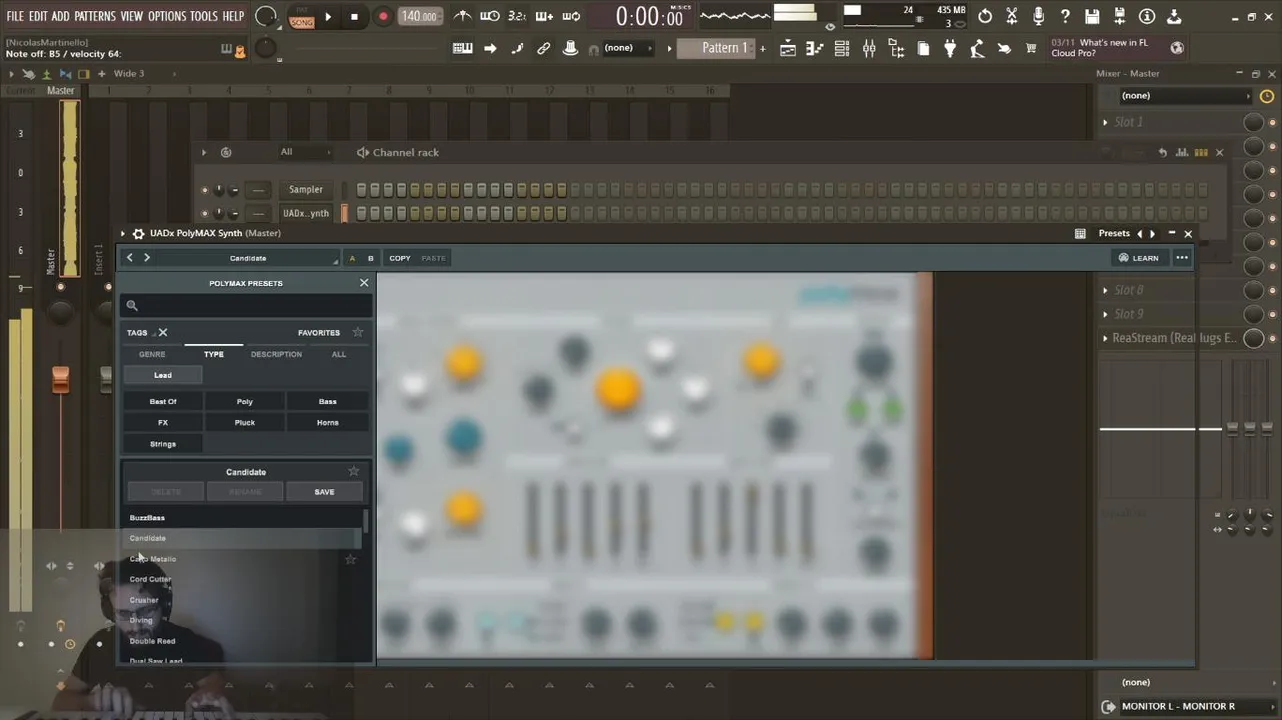Toggle the Sampler channel mute LED
The width and height of the screenshot is (1282, 720).
[205, 190]
